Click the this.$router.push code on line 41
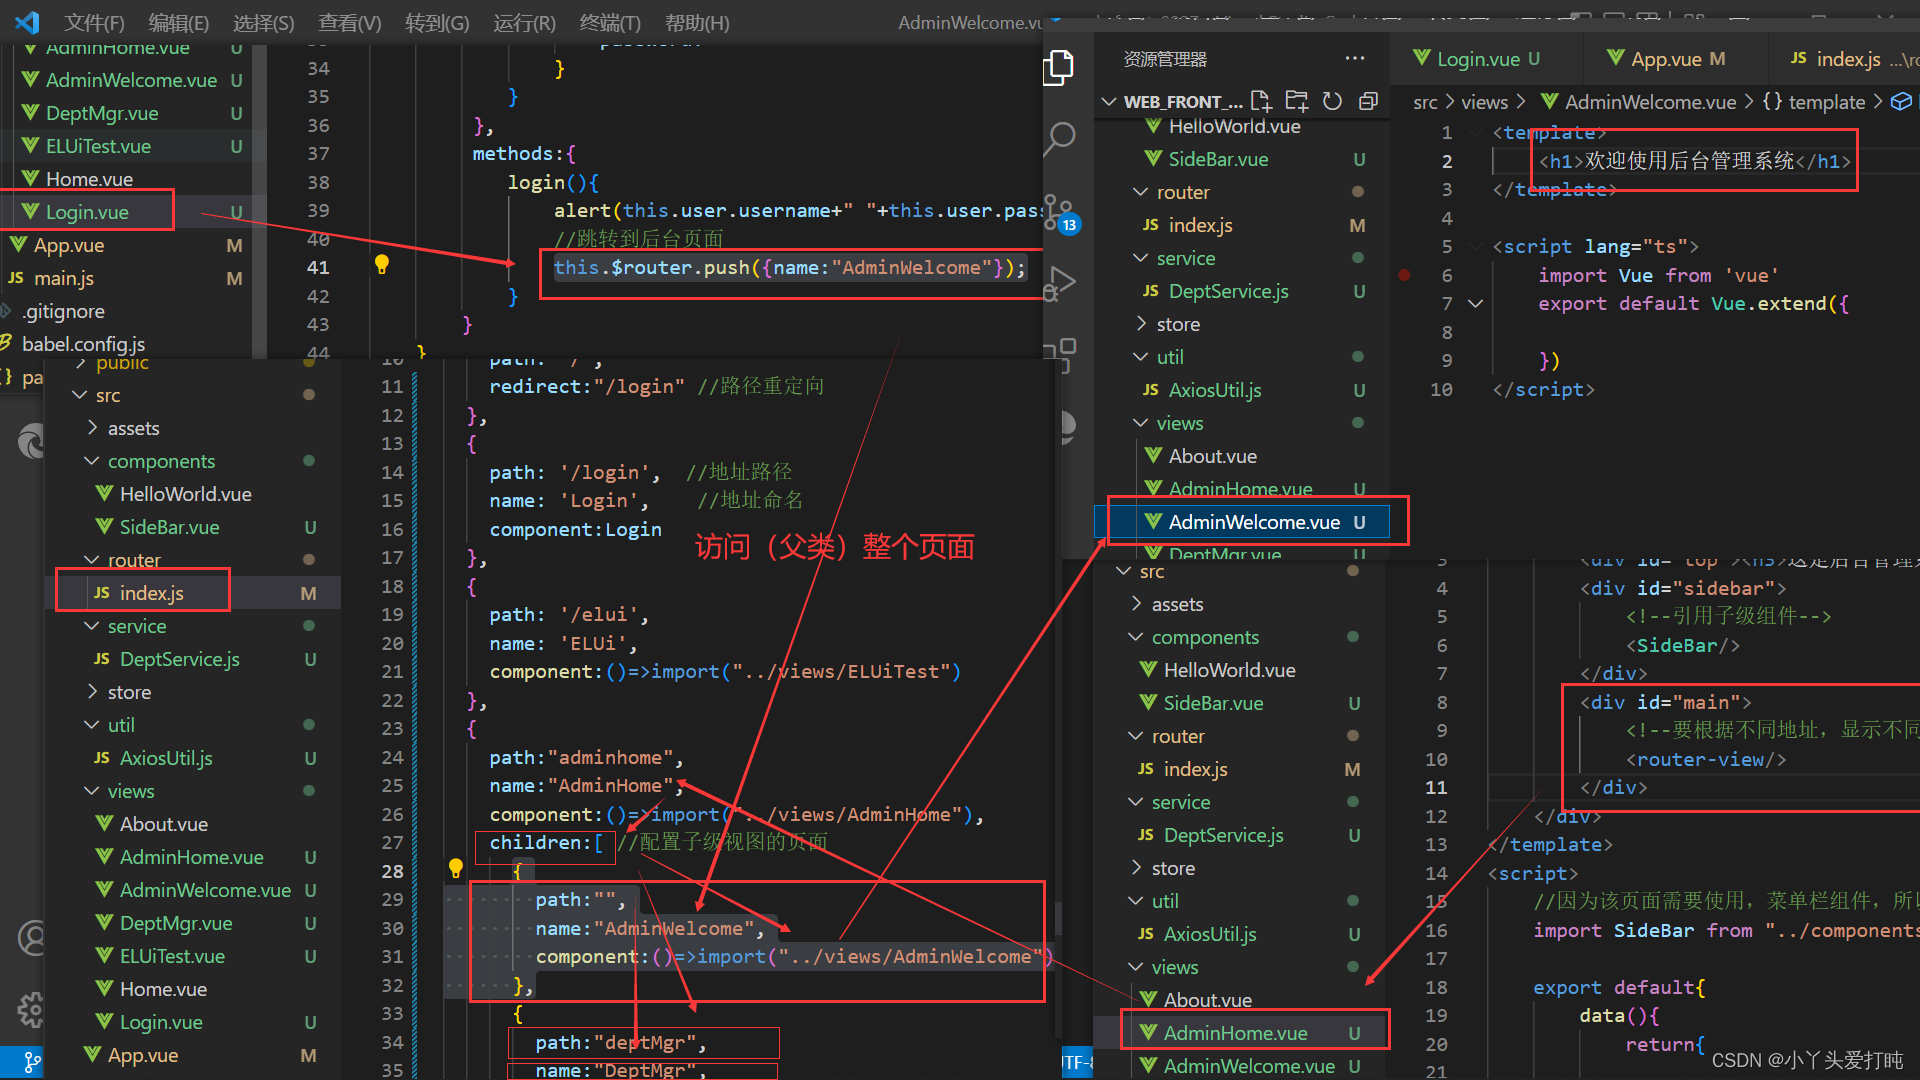Viewport: 1920px width, 1080px height. tap(790, 268)
